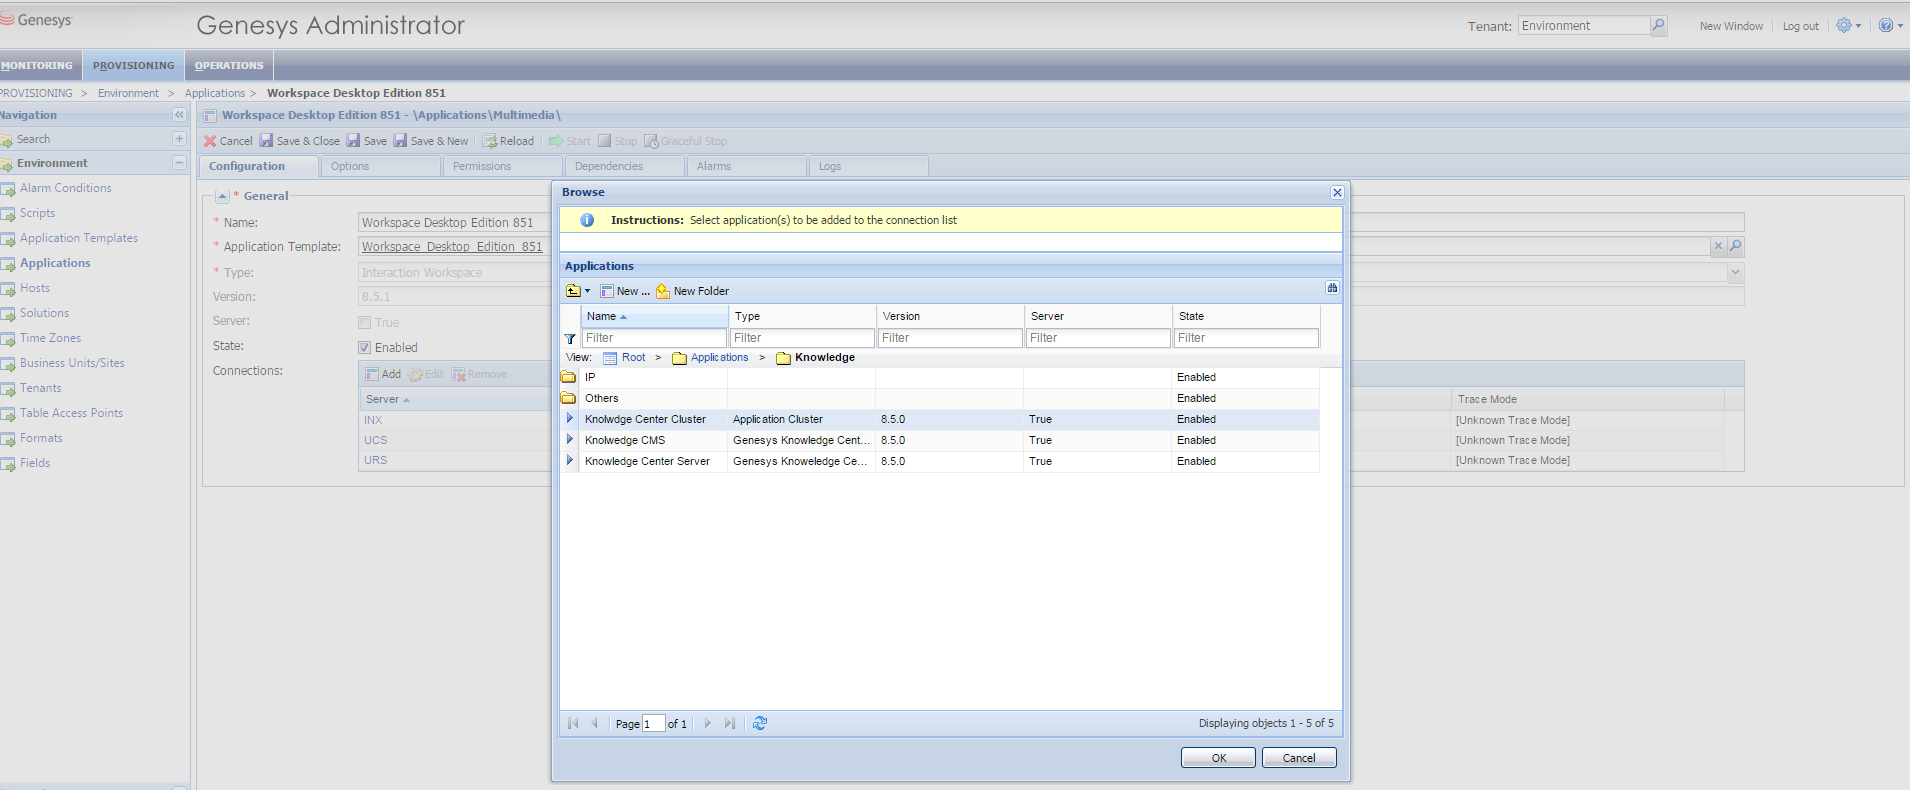Image resolution: width=1910 pixels, height=790 pixels.
Task: Toggle the State Enabled checkbox
Action: click(x=365, y=348)
